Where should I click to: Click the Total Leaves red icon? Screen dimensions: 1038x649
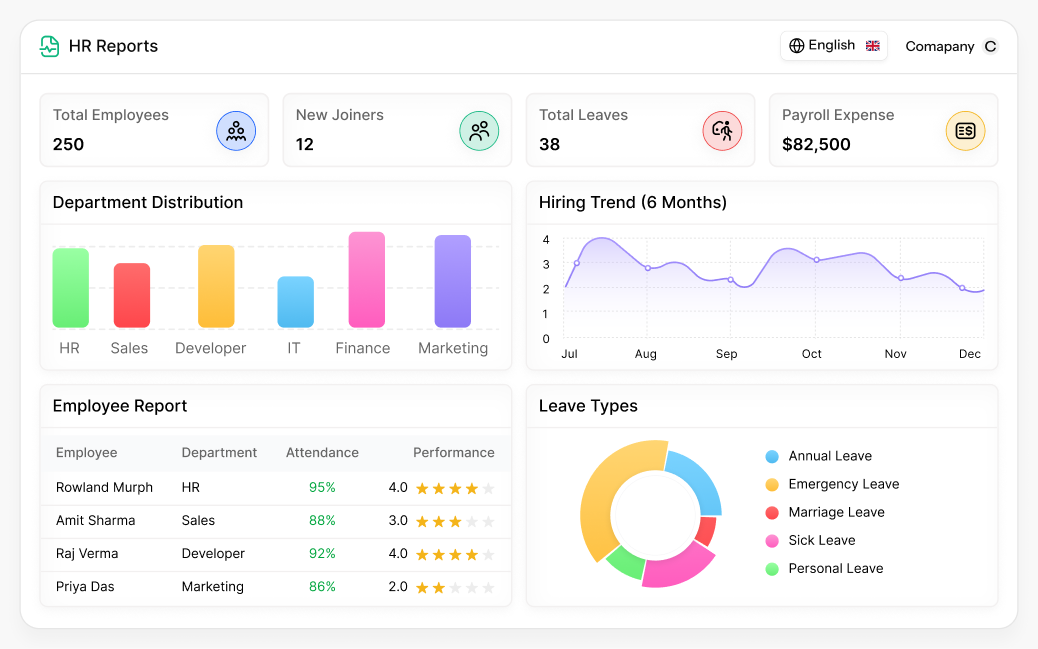click(722, 131)
